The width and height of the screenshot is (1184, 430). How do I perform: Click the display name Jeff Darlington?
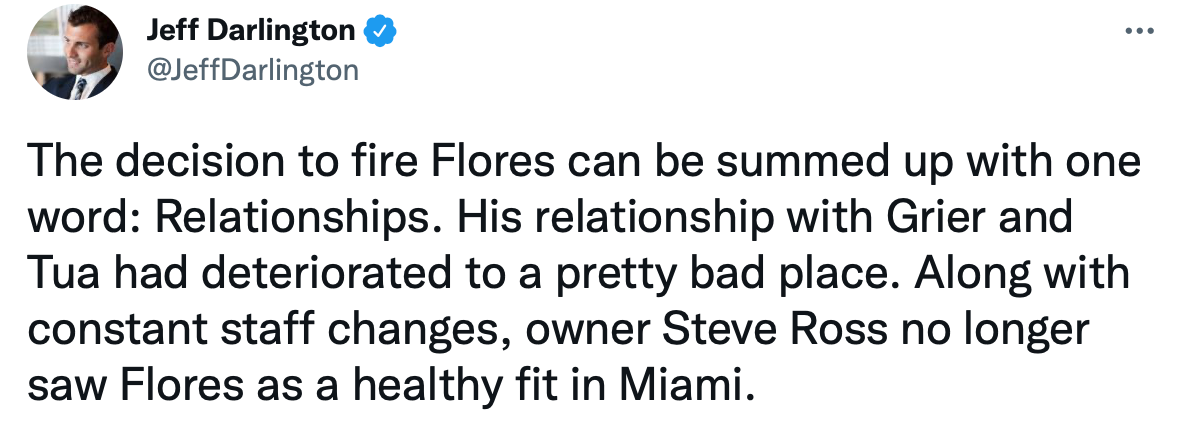[x=250, y=31]
